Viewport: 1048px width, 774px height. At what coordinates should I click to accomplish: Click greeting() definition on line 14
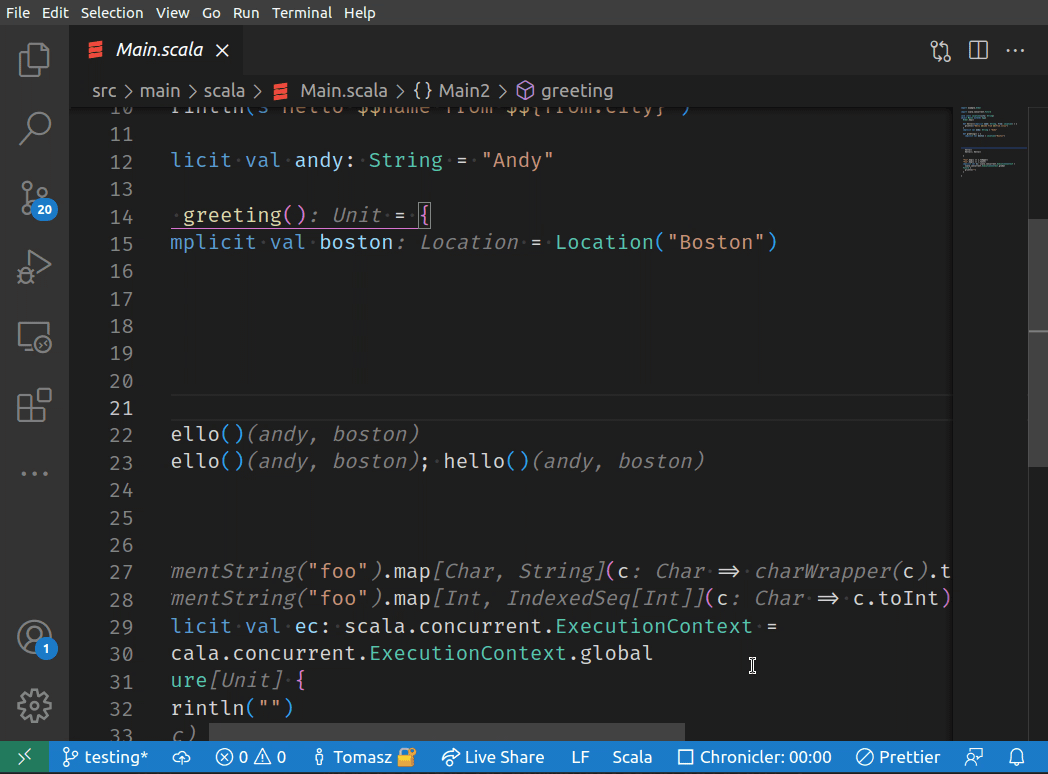[245, 215]
